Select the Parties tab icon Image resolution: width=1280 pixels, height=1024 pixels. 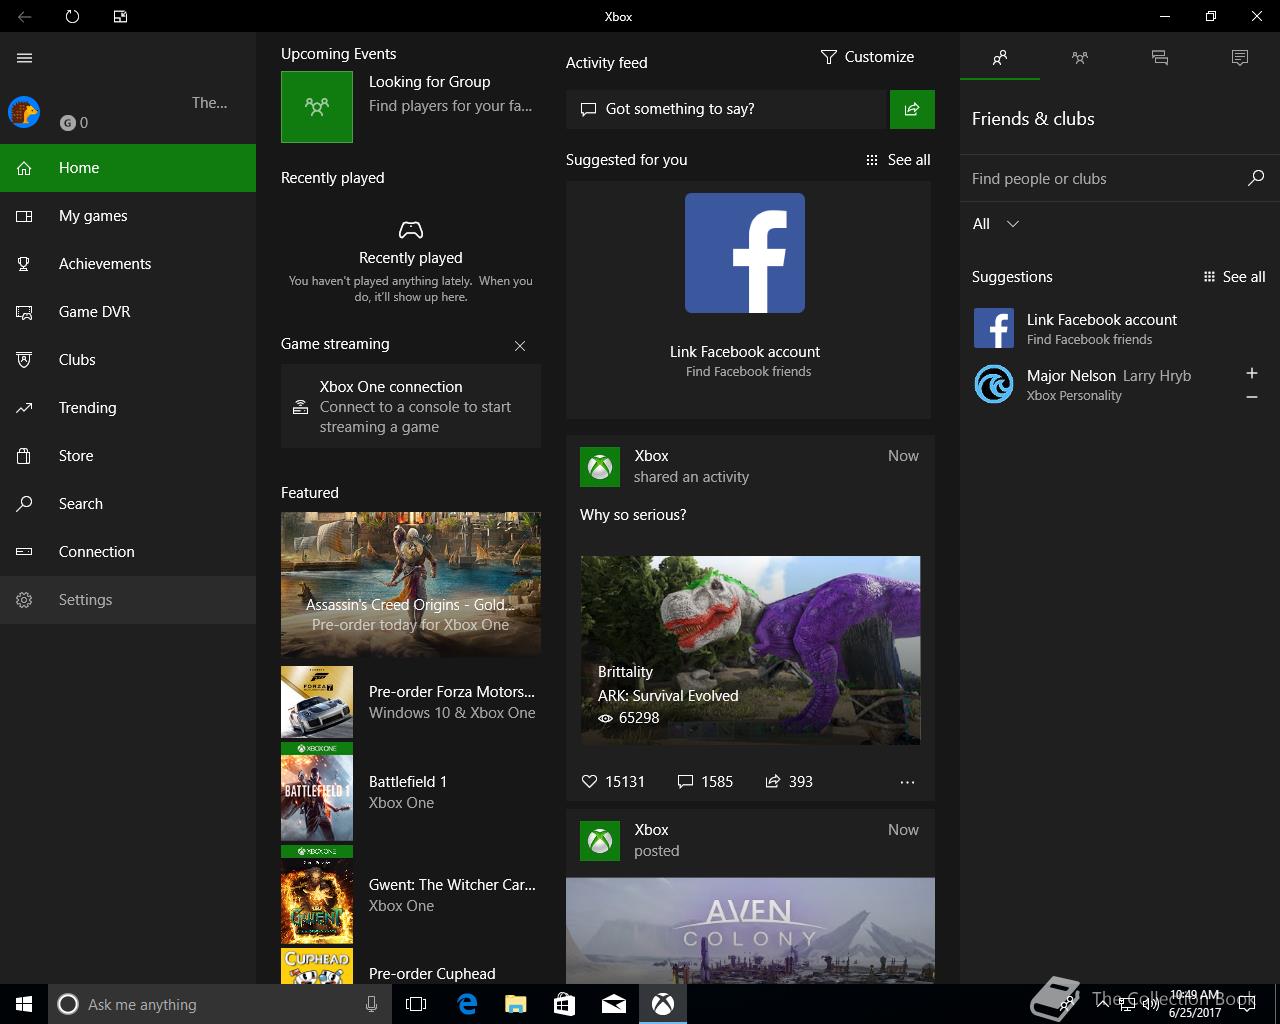click(1080, 58)
